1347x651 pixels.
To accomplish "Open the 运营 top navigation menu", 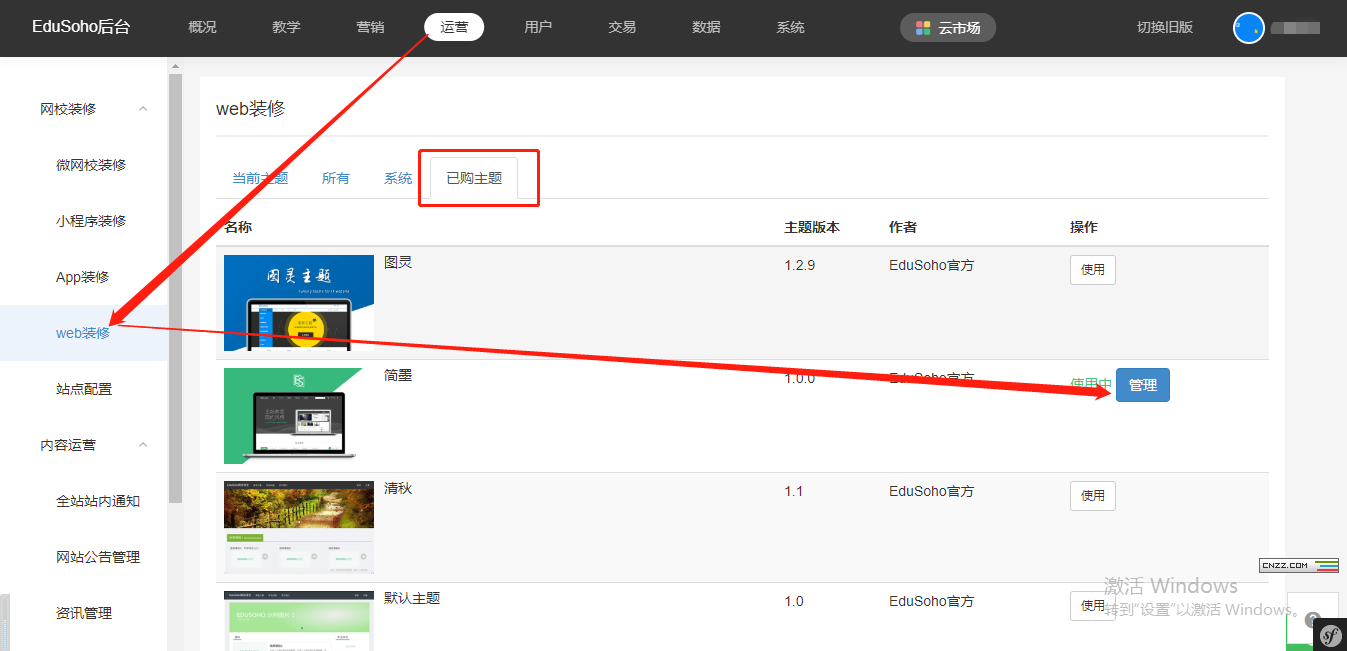I will pyautogui.click(x=454, y=27).
